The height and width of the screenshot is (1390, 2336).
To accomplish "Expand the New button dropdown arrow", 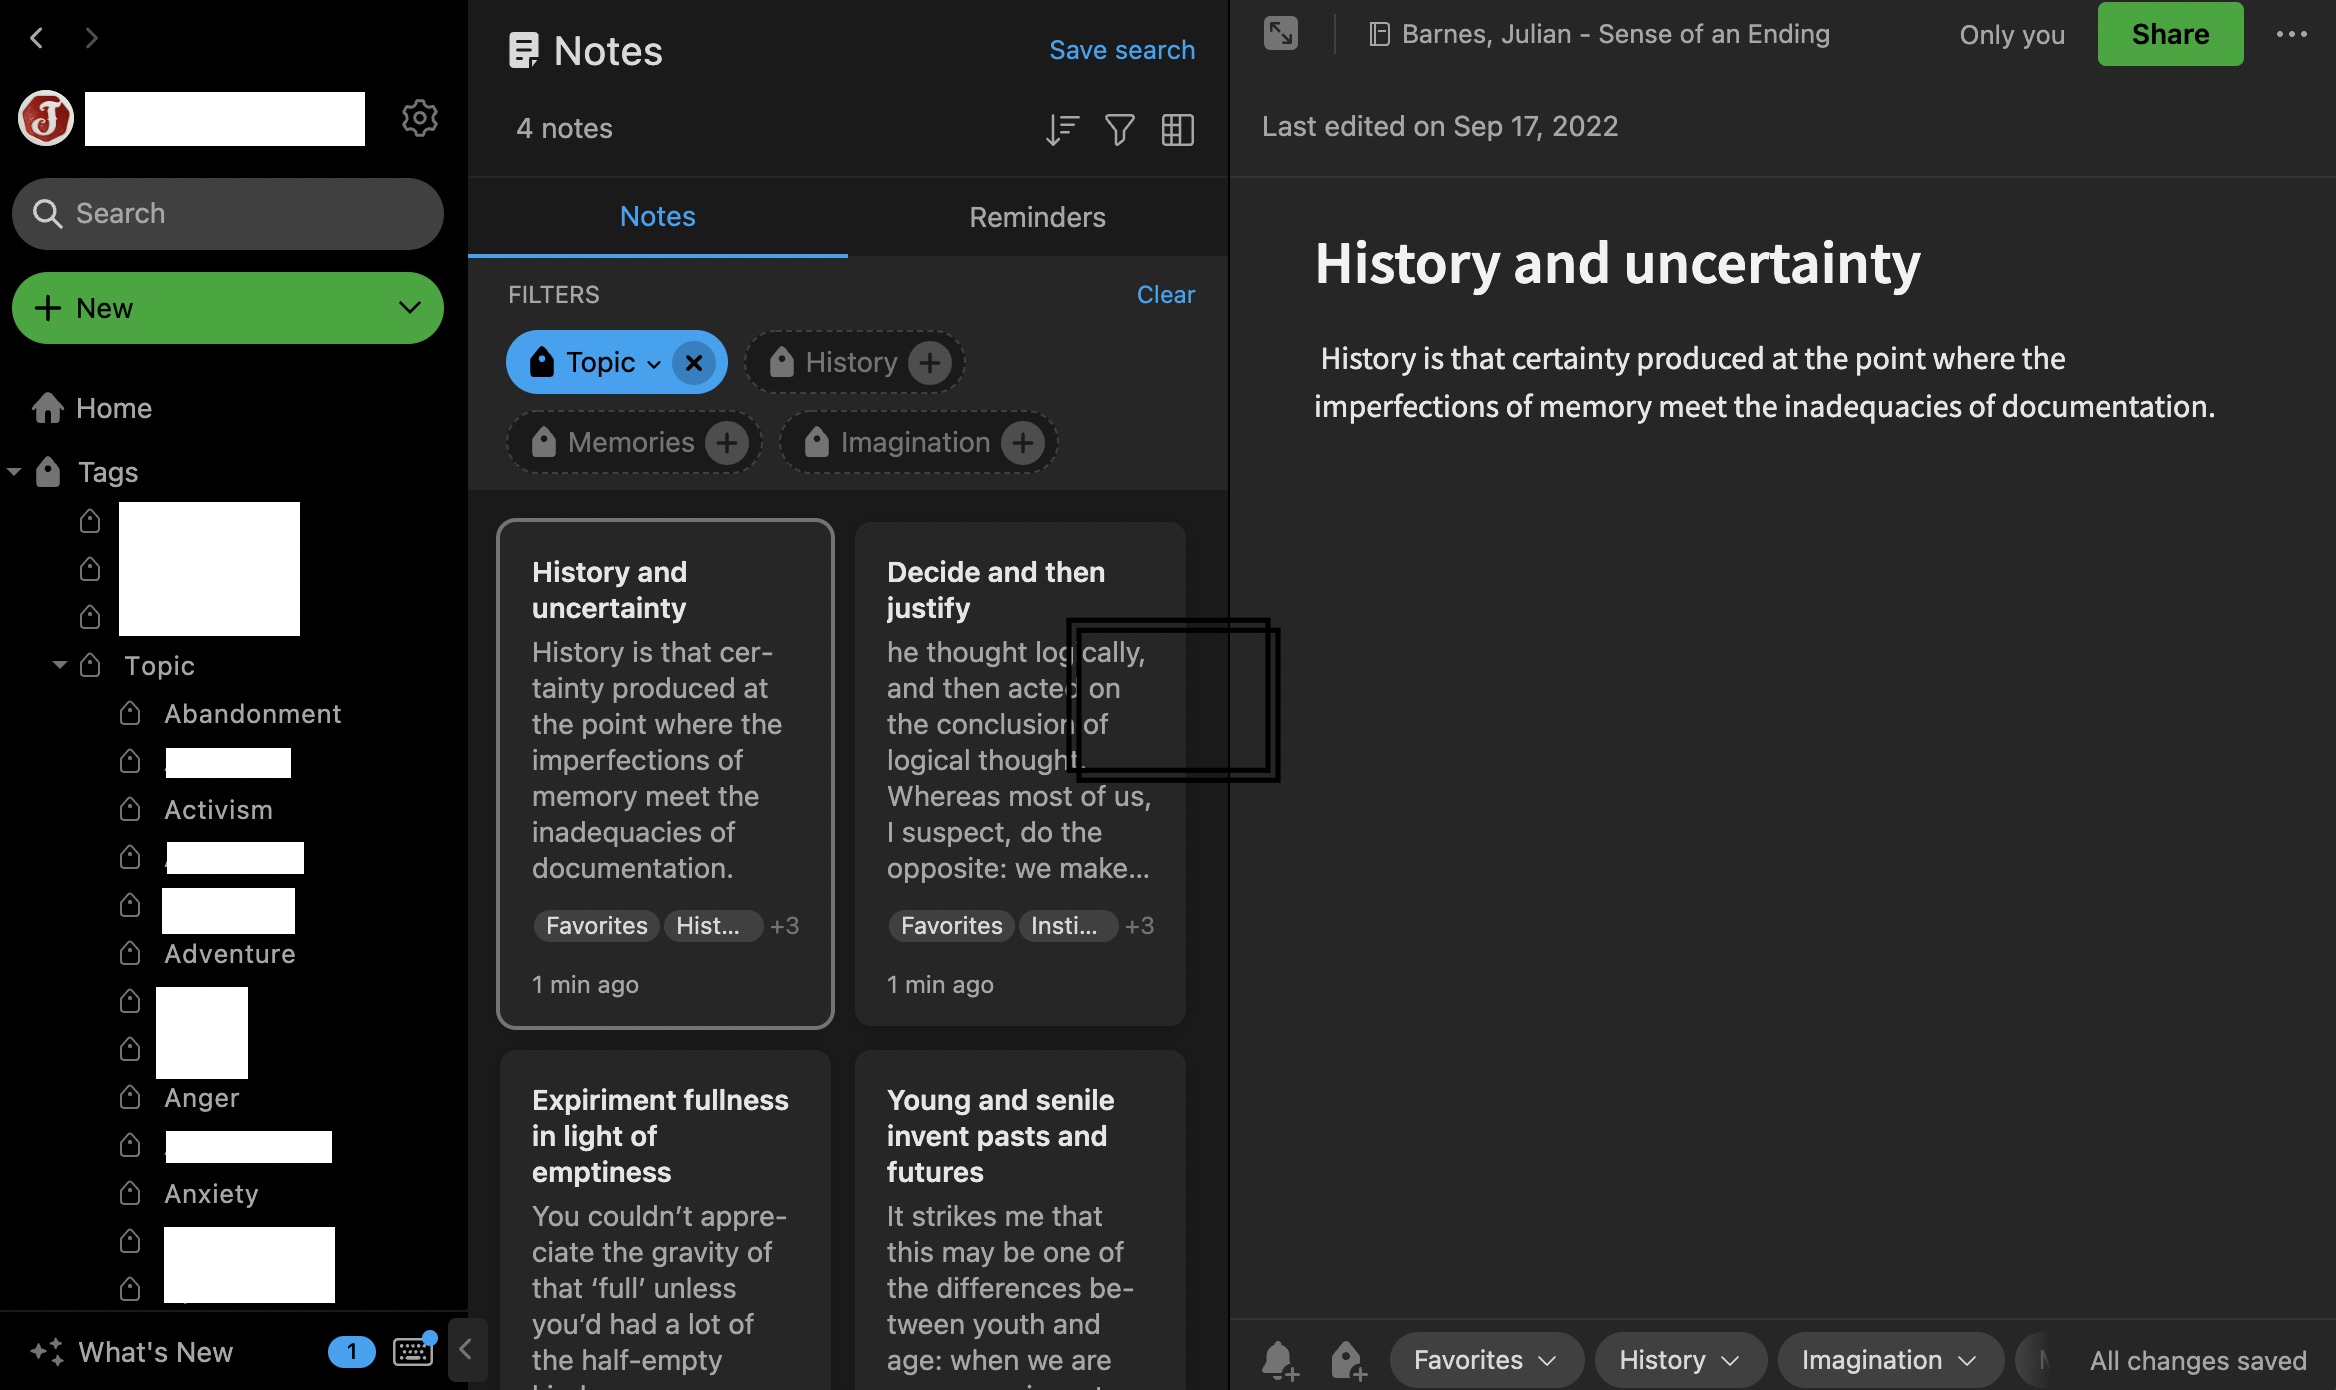I will (x=409, y=308).
